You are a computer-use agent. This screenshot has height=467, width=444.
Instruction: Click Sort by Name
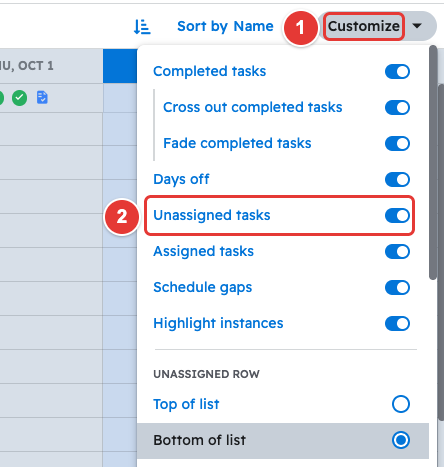coord(225,26)
